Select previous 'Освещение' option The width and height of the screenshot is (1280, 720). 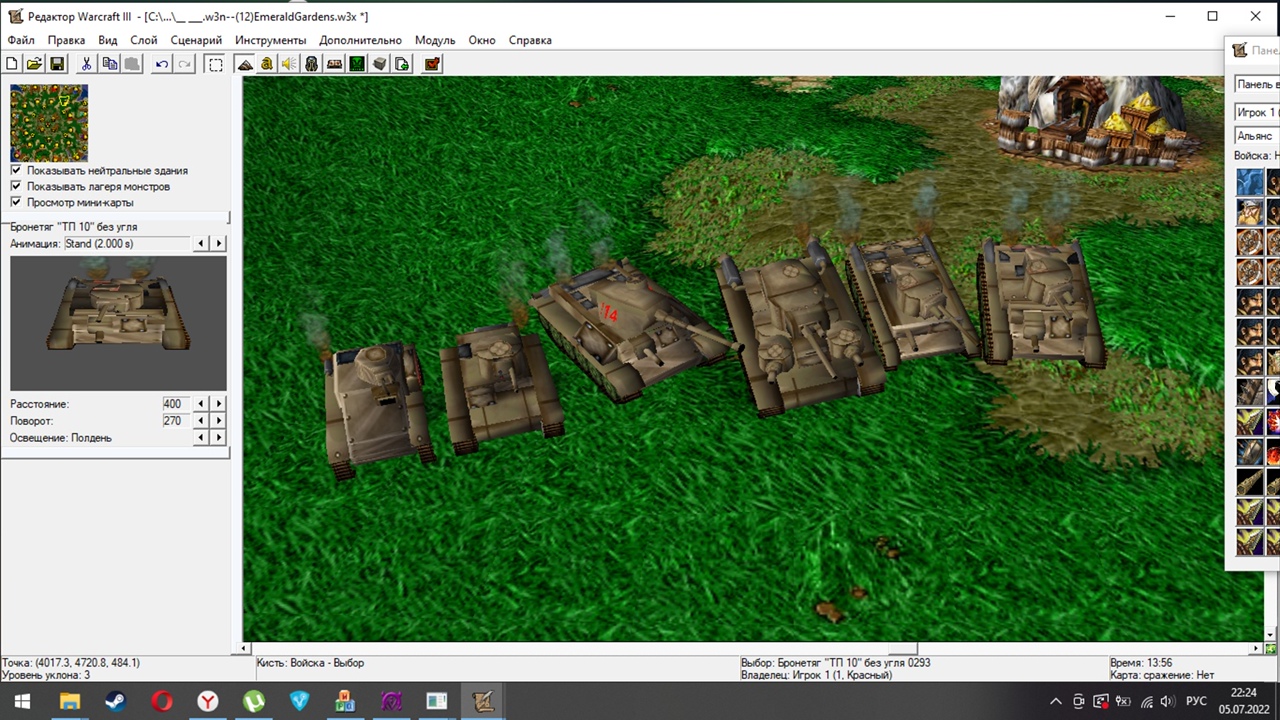pos(202,438)
